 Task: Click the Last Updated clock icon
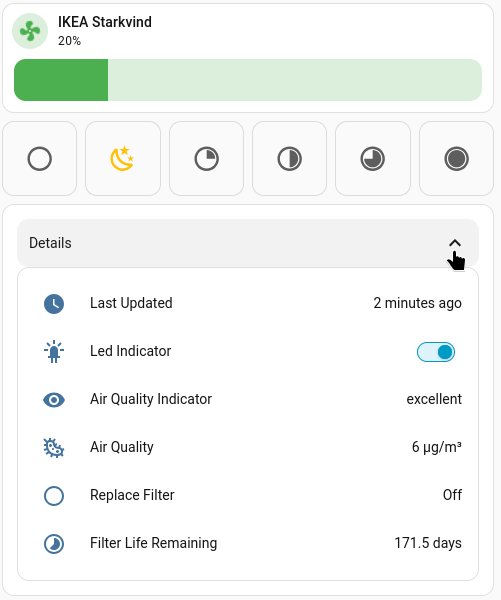pyautogui.click(x=54, y=304)
